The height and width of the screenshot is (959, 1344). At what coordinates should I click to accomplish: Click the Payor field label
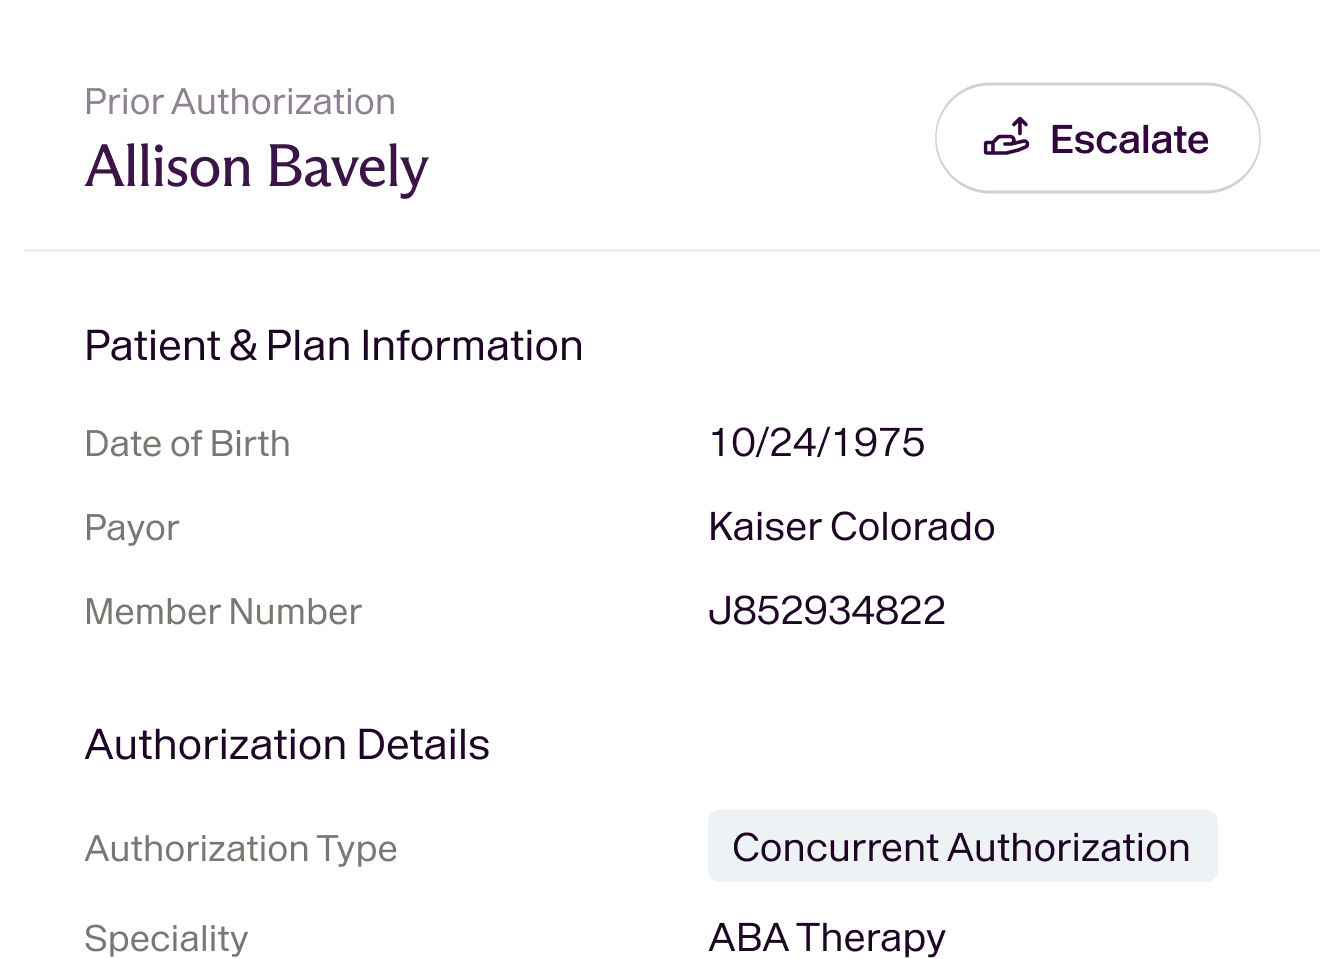click(x=132, y=527)
